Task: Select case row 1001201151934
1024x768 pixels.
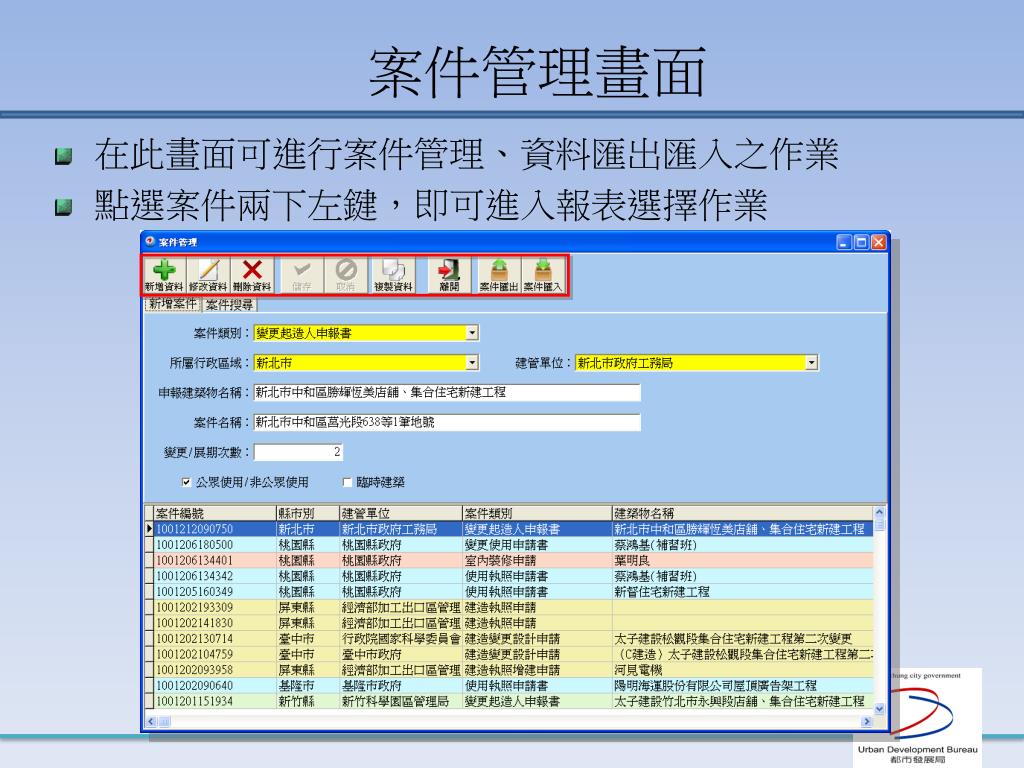Action: point(509,701)
